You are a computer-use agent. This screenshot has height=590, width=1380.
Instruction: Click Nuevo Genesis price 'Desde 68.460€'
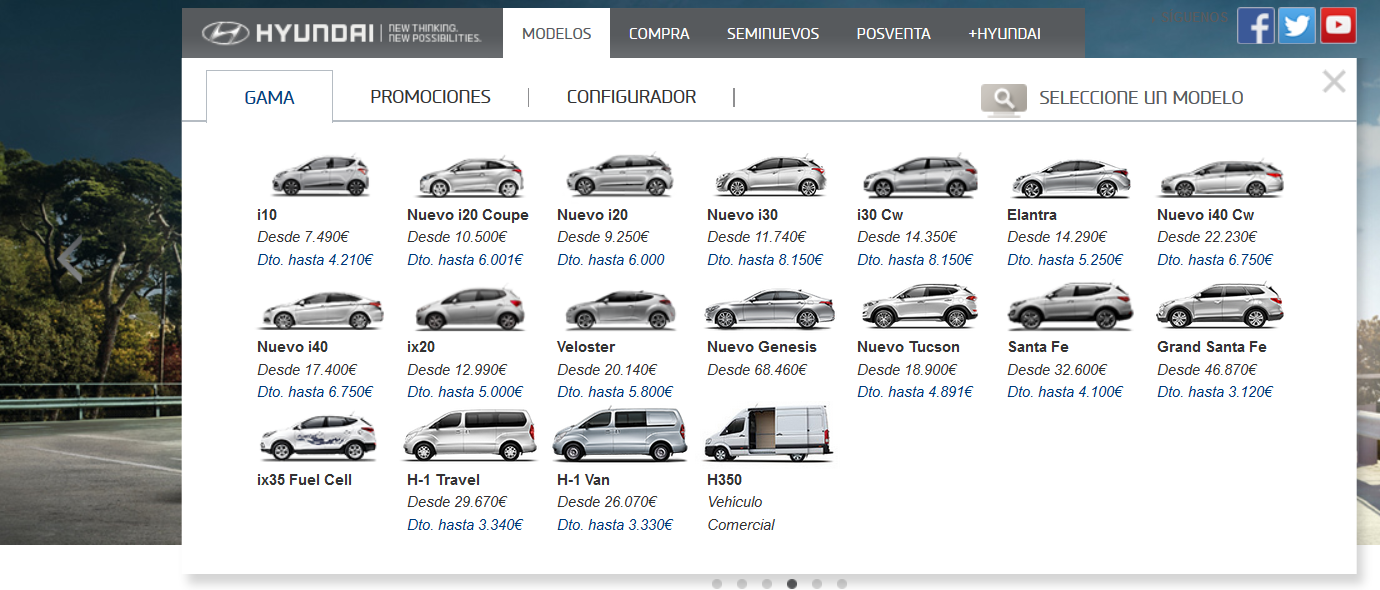(756, 370)
